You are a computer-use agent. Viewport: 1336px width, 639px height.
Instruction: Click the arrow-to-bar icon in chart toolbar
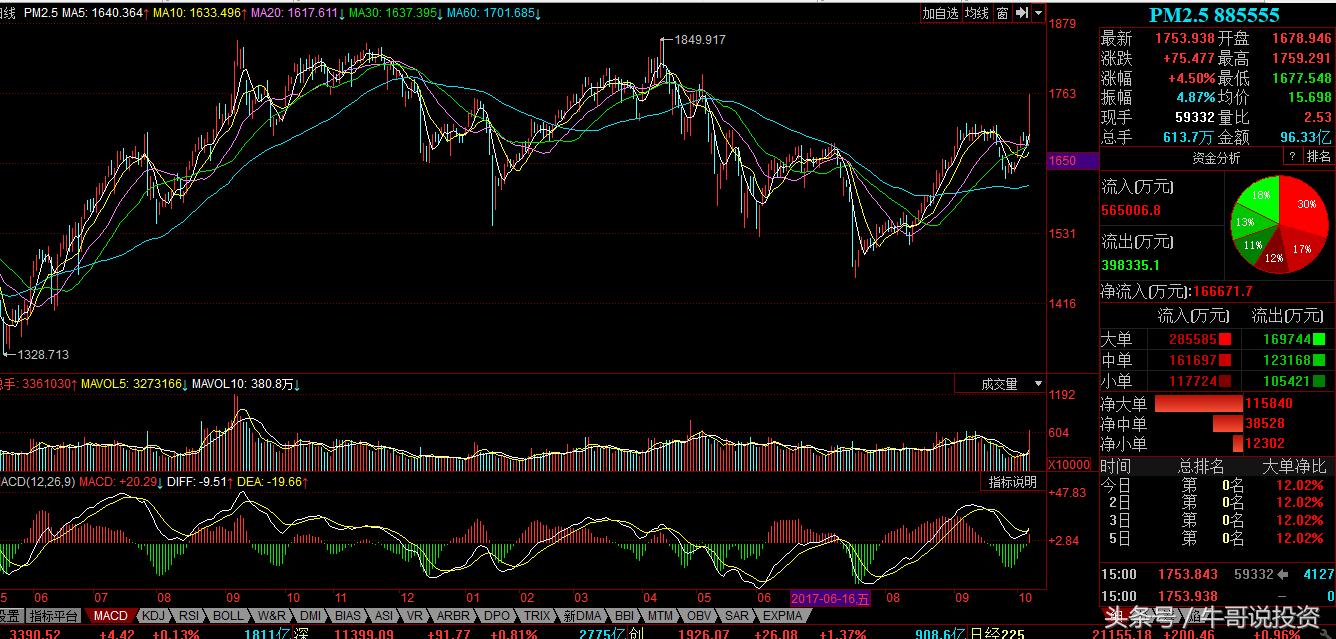1022,13
